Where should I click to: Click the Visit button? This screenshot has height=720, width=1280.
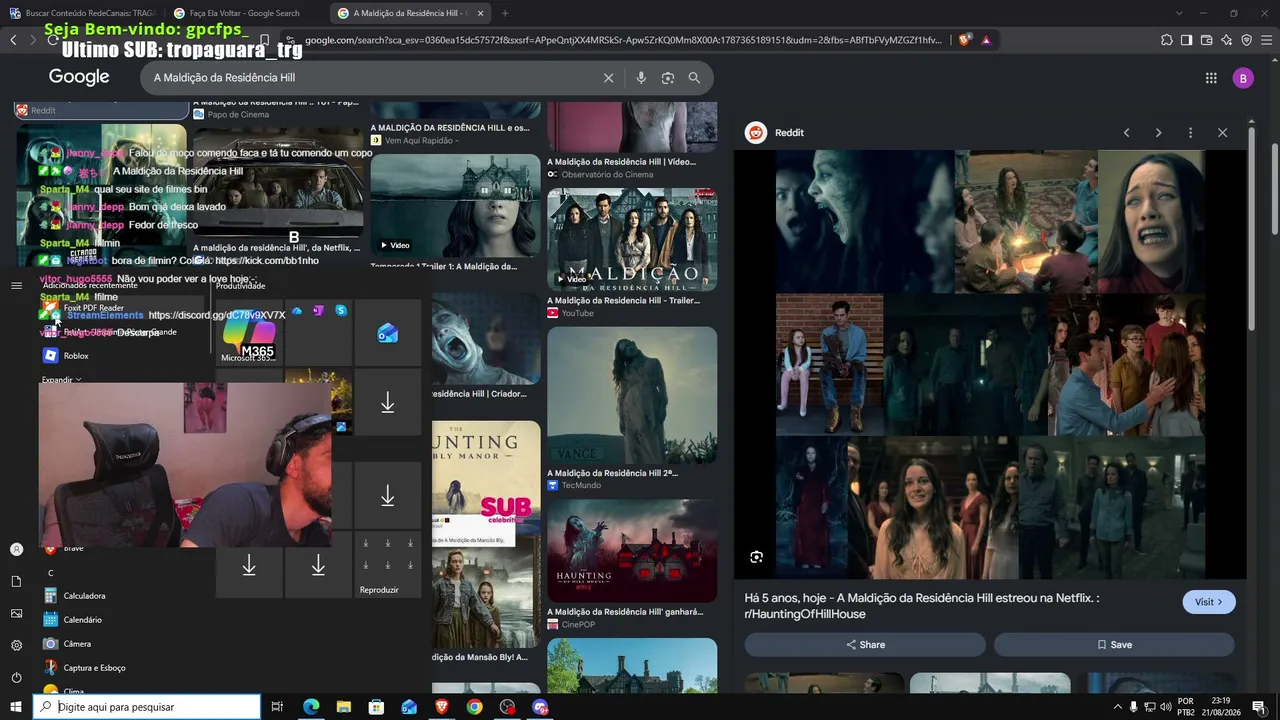1209,602
